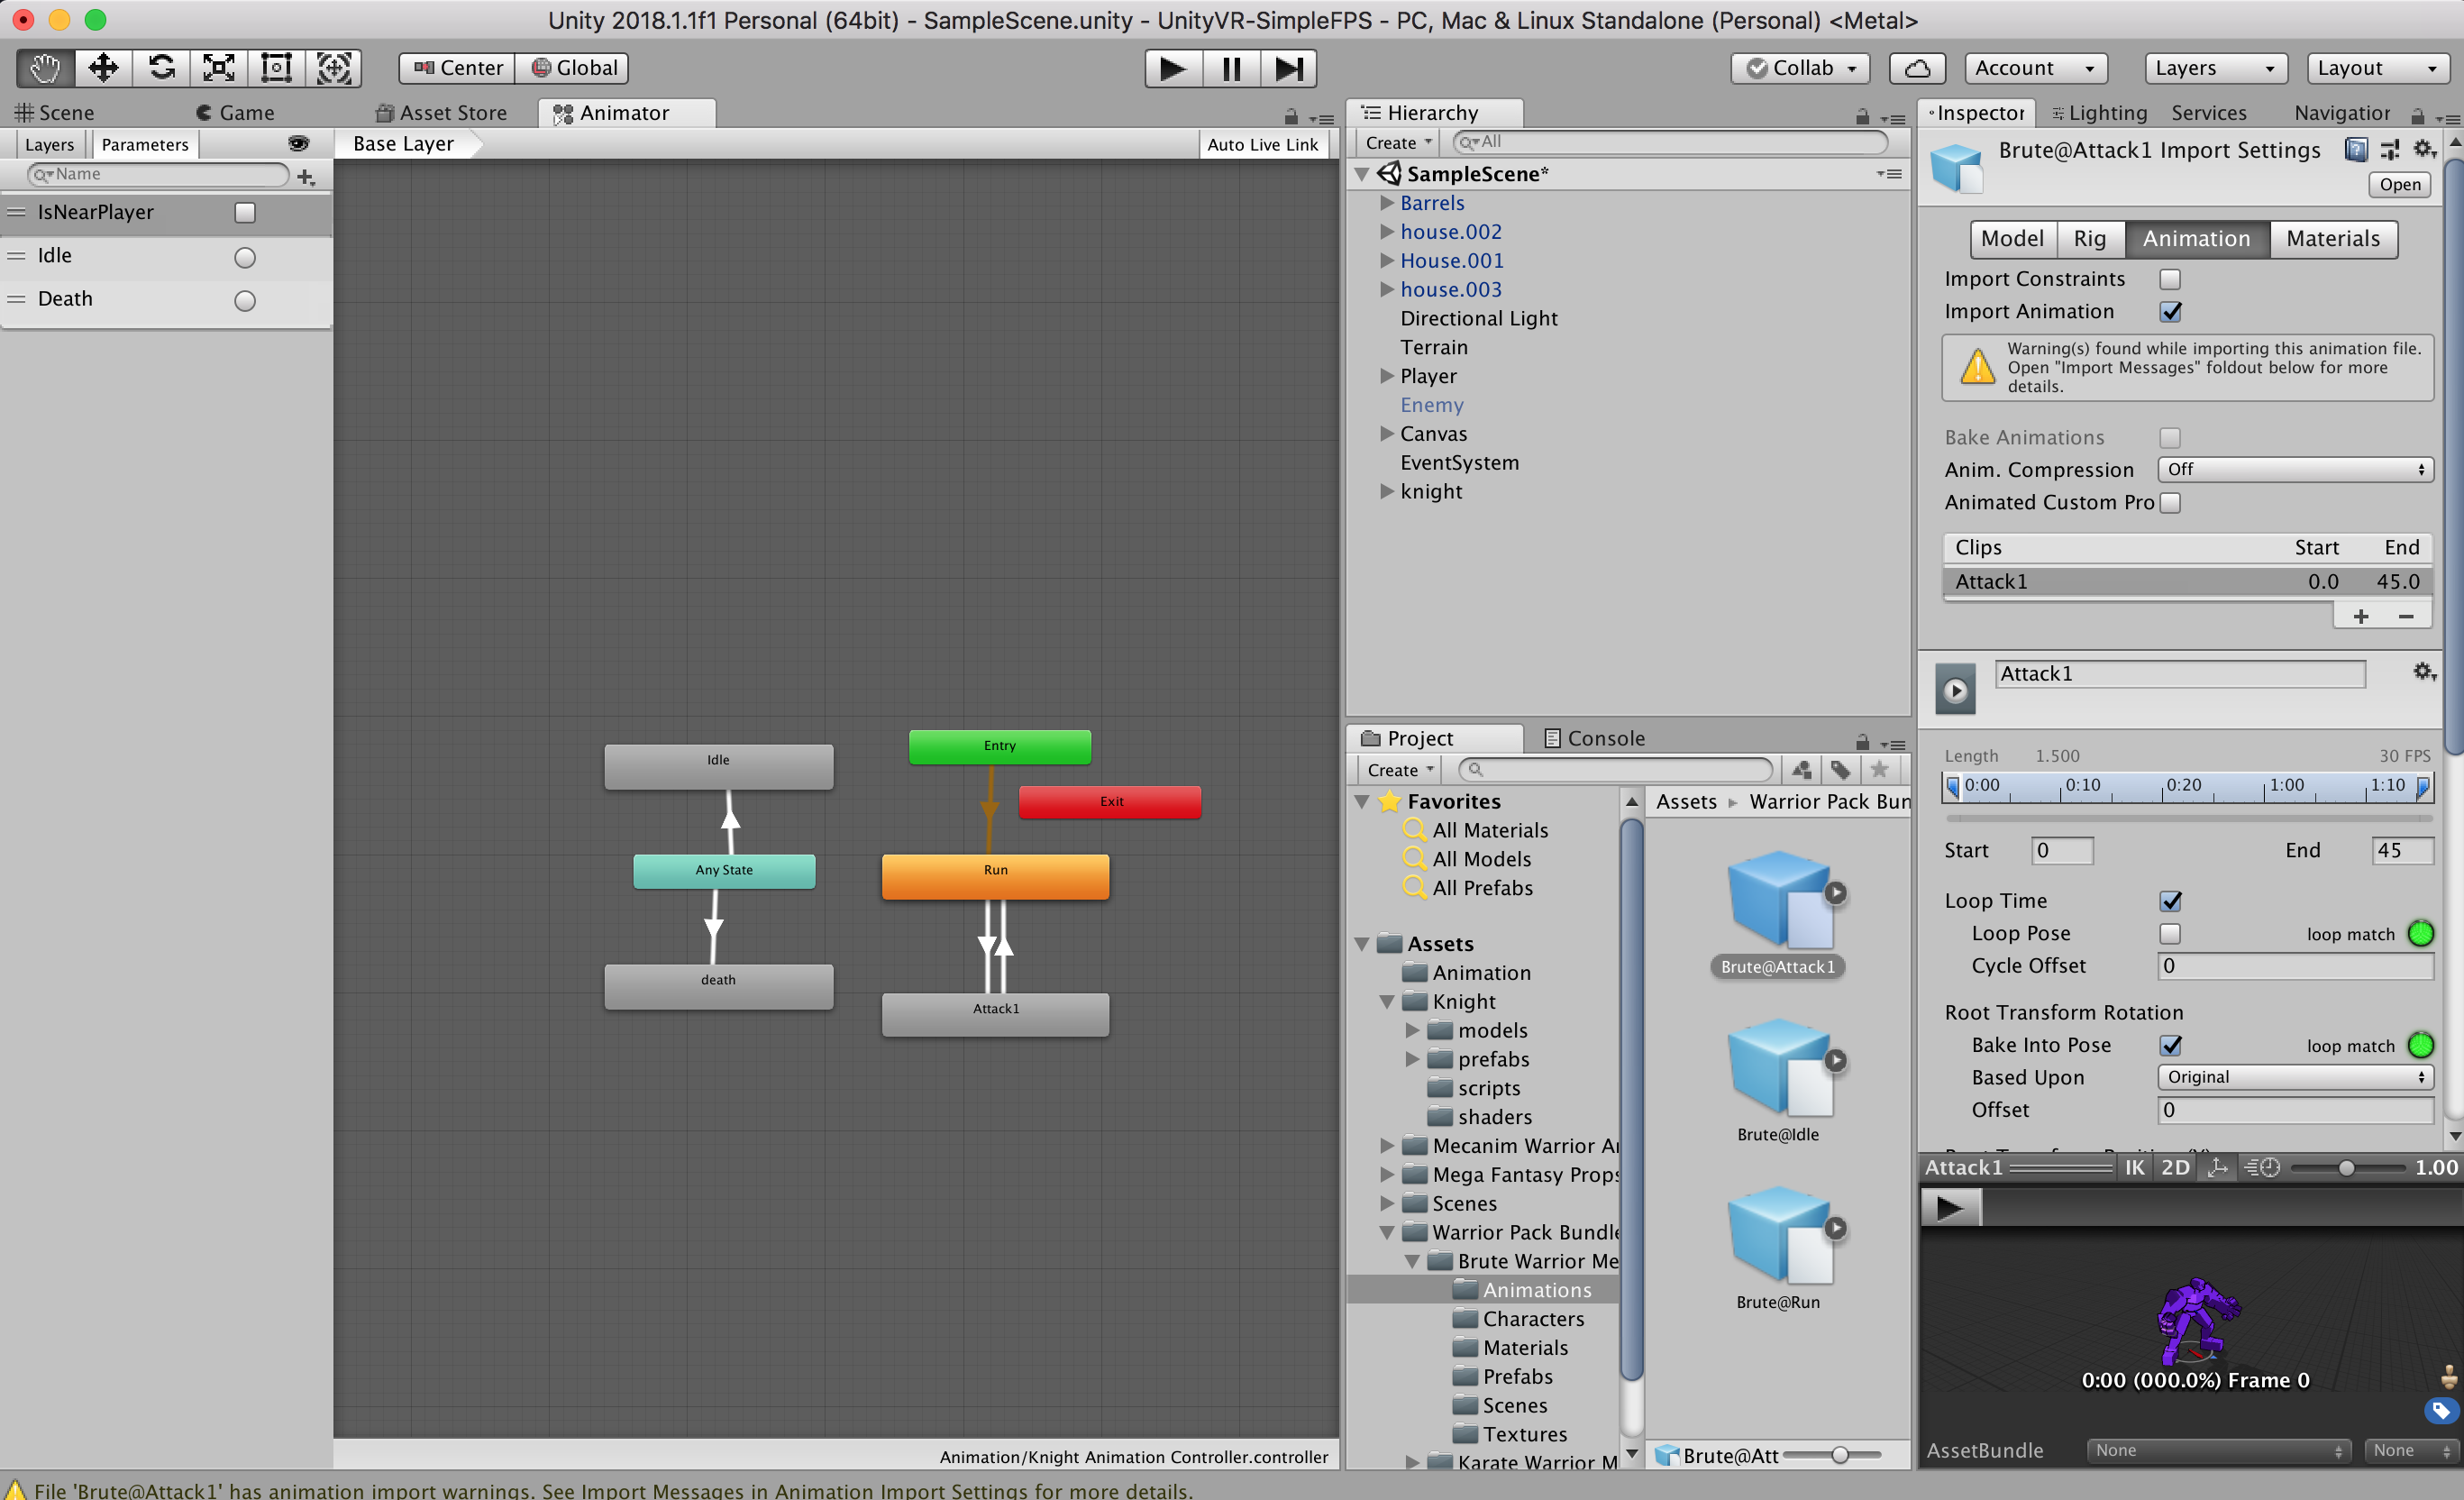Select the Hand tool in toolbar
This screenshot has width=2464, height=1500.
pos(45,68)
